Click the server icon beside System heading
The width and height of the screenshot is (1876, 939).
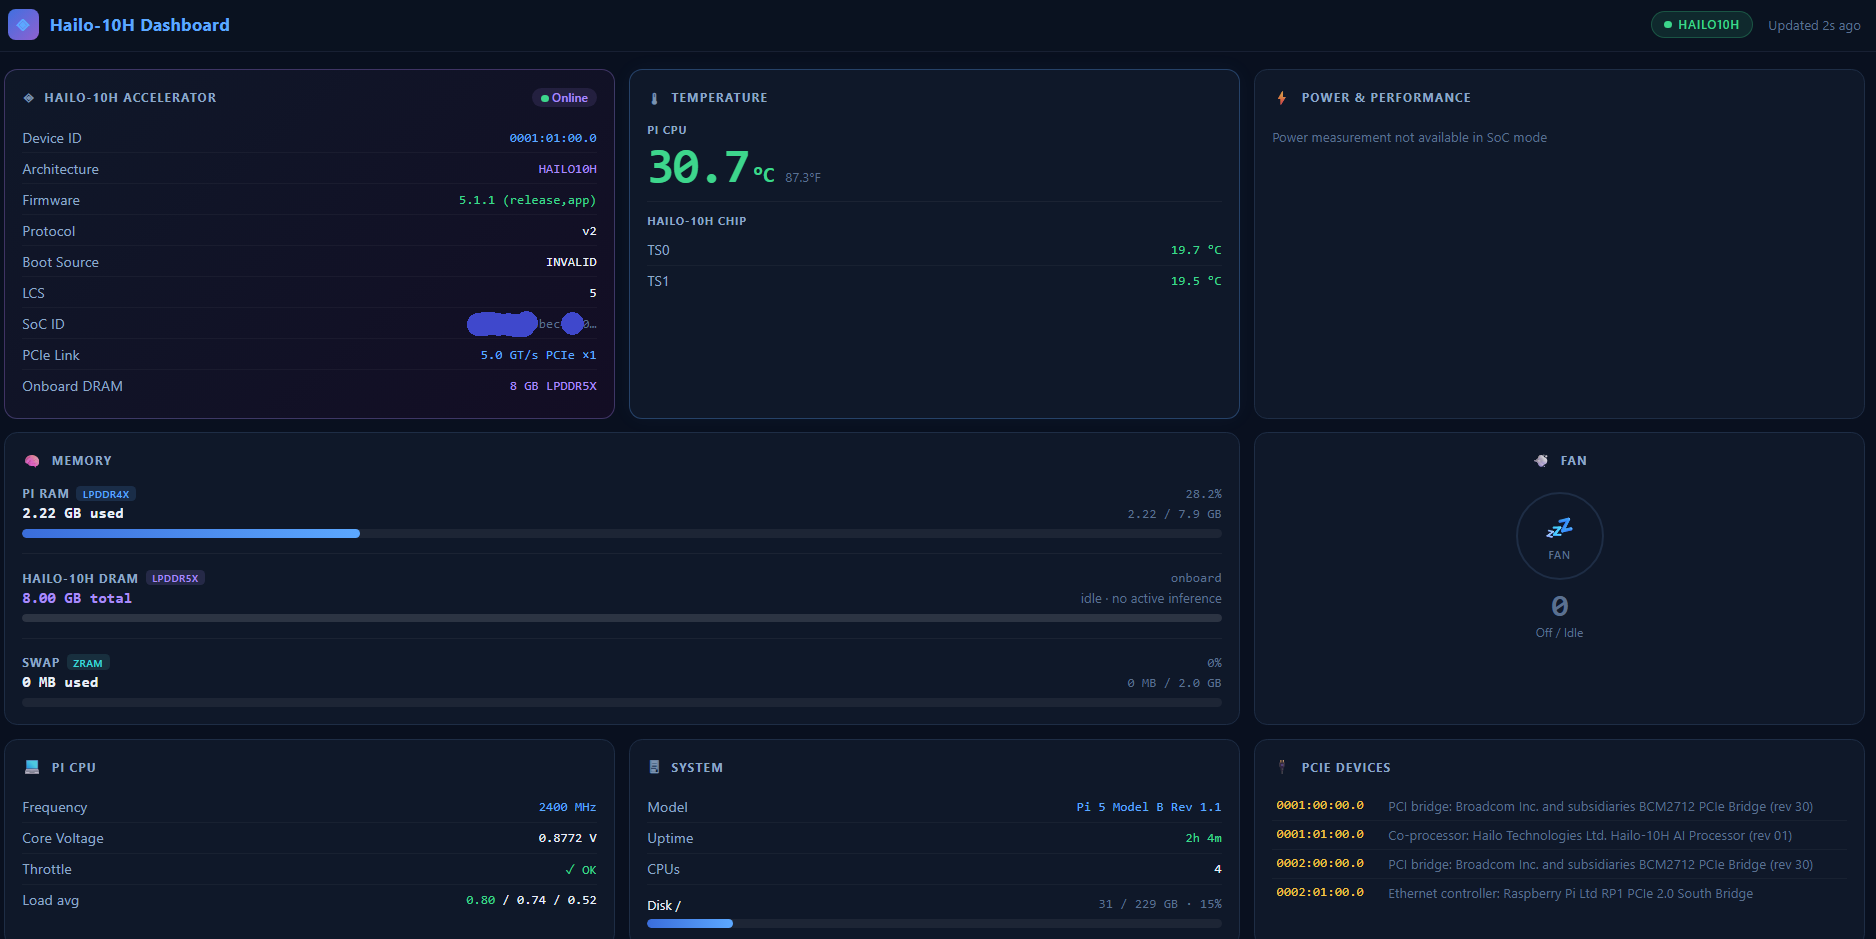coord(654,768)
